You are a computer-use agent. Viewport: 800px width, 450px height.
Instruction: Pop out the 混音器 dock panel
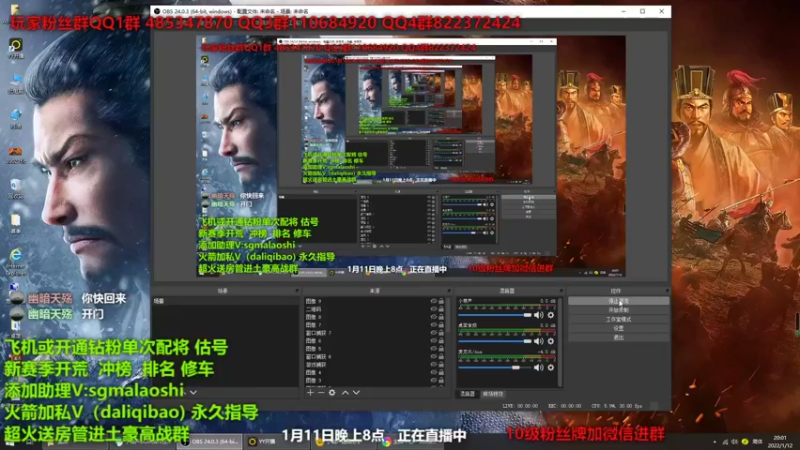click(x=561, y=291)
